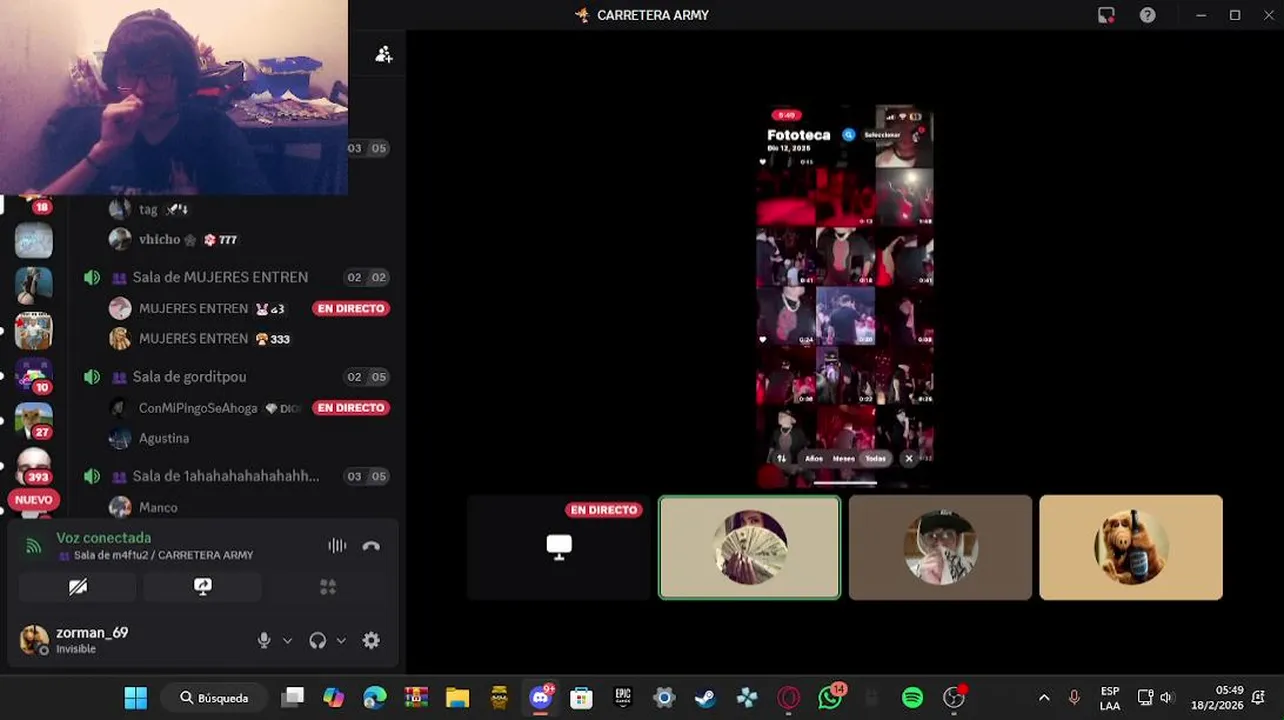Click the tray microphone-in-use icon
The width and height of the screenshot is (1284, 720).
point(1074,698)
